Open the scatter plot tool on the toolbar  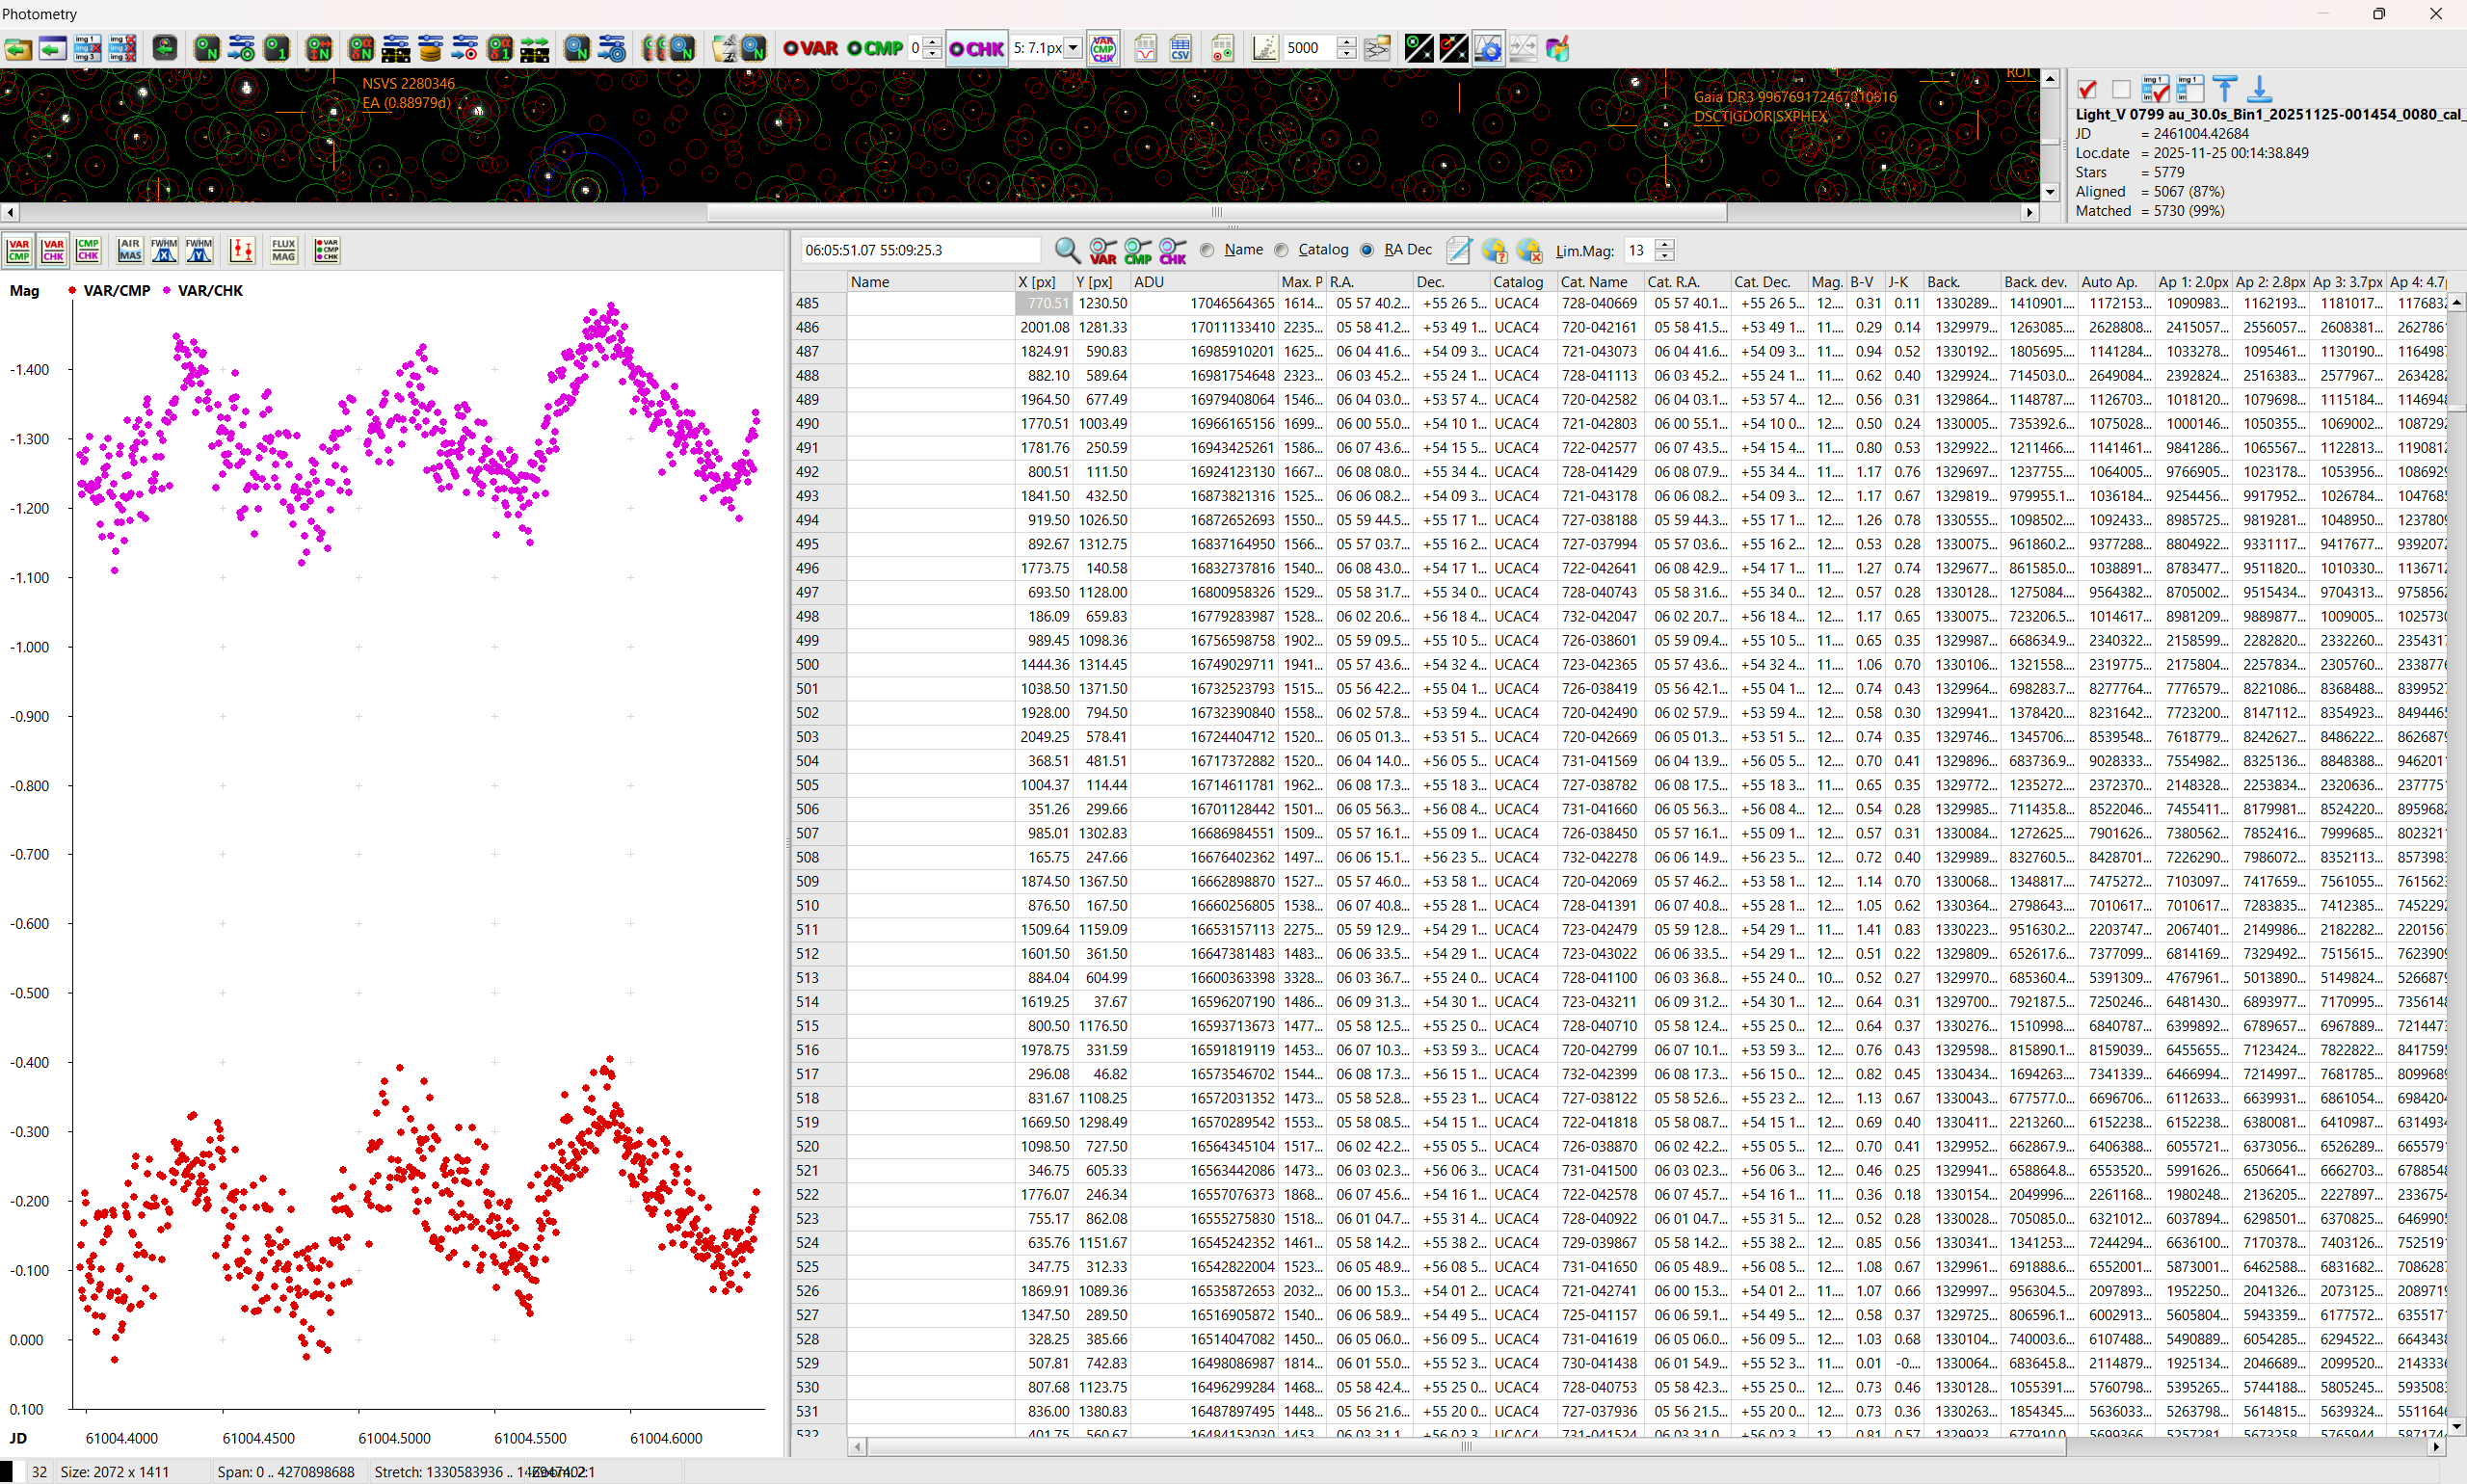click(x=1264, y=48)
